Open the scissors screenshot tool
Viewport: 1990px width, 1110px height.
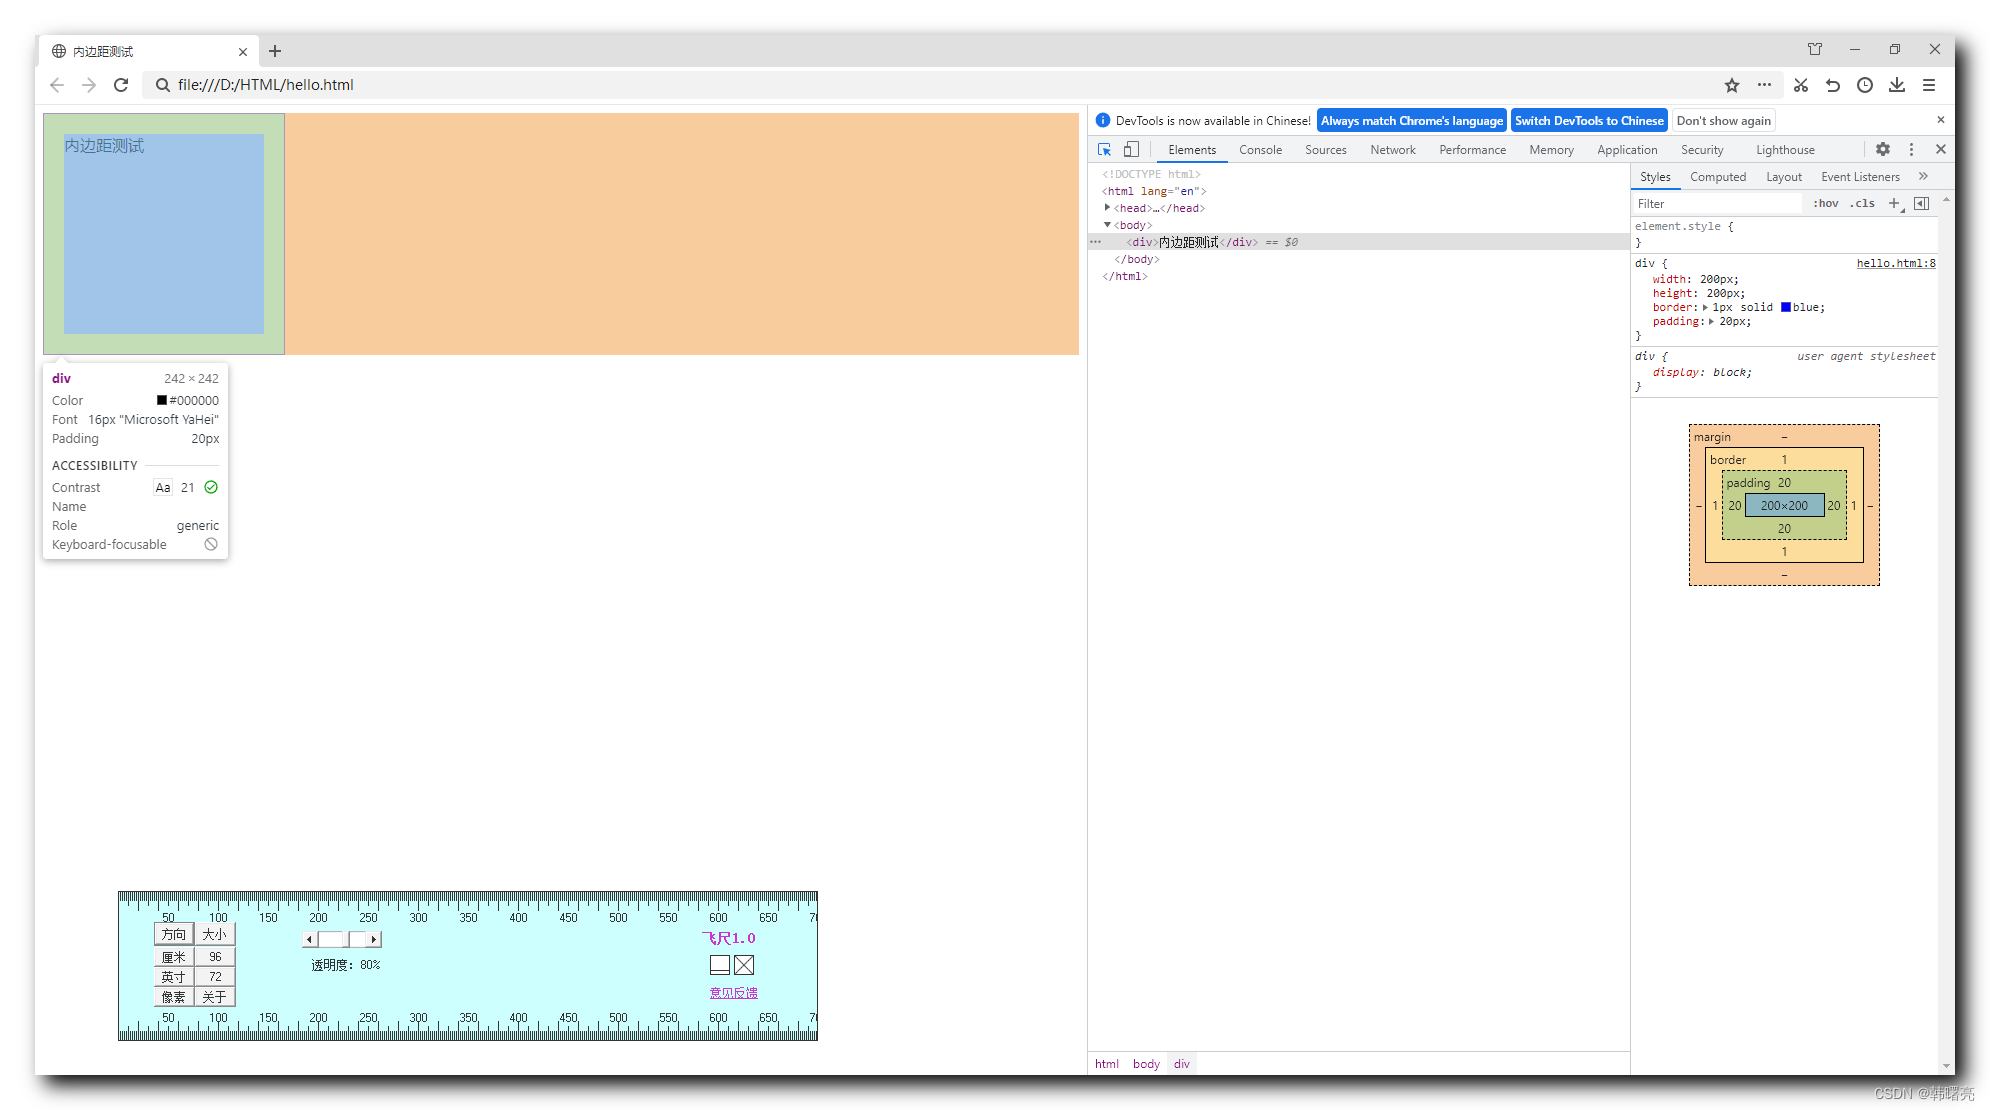[1801, 85]
